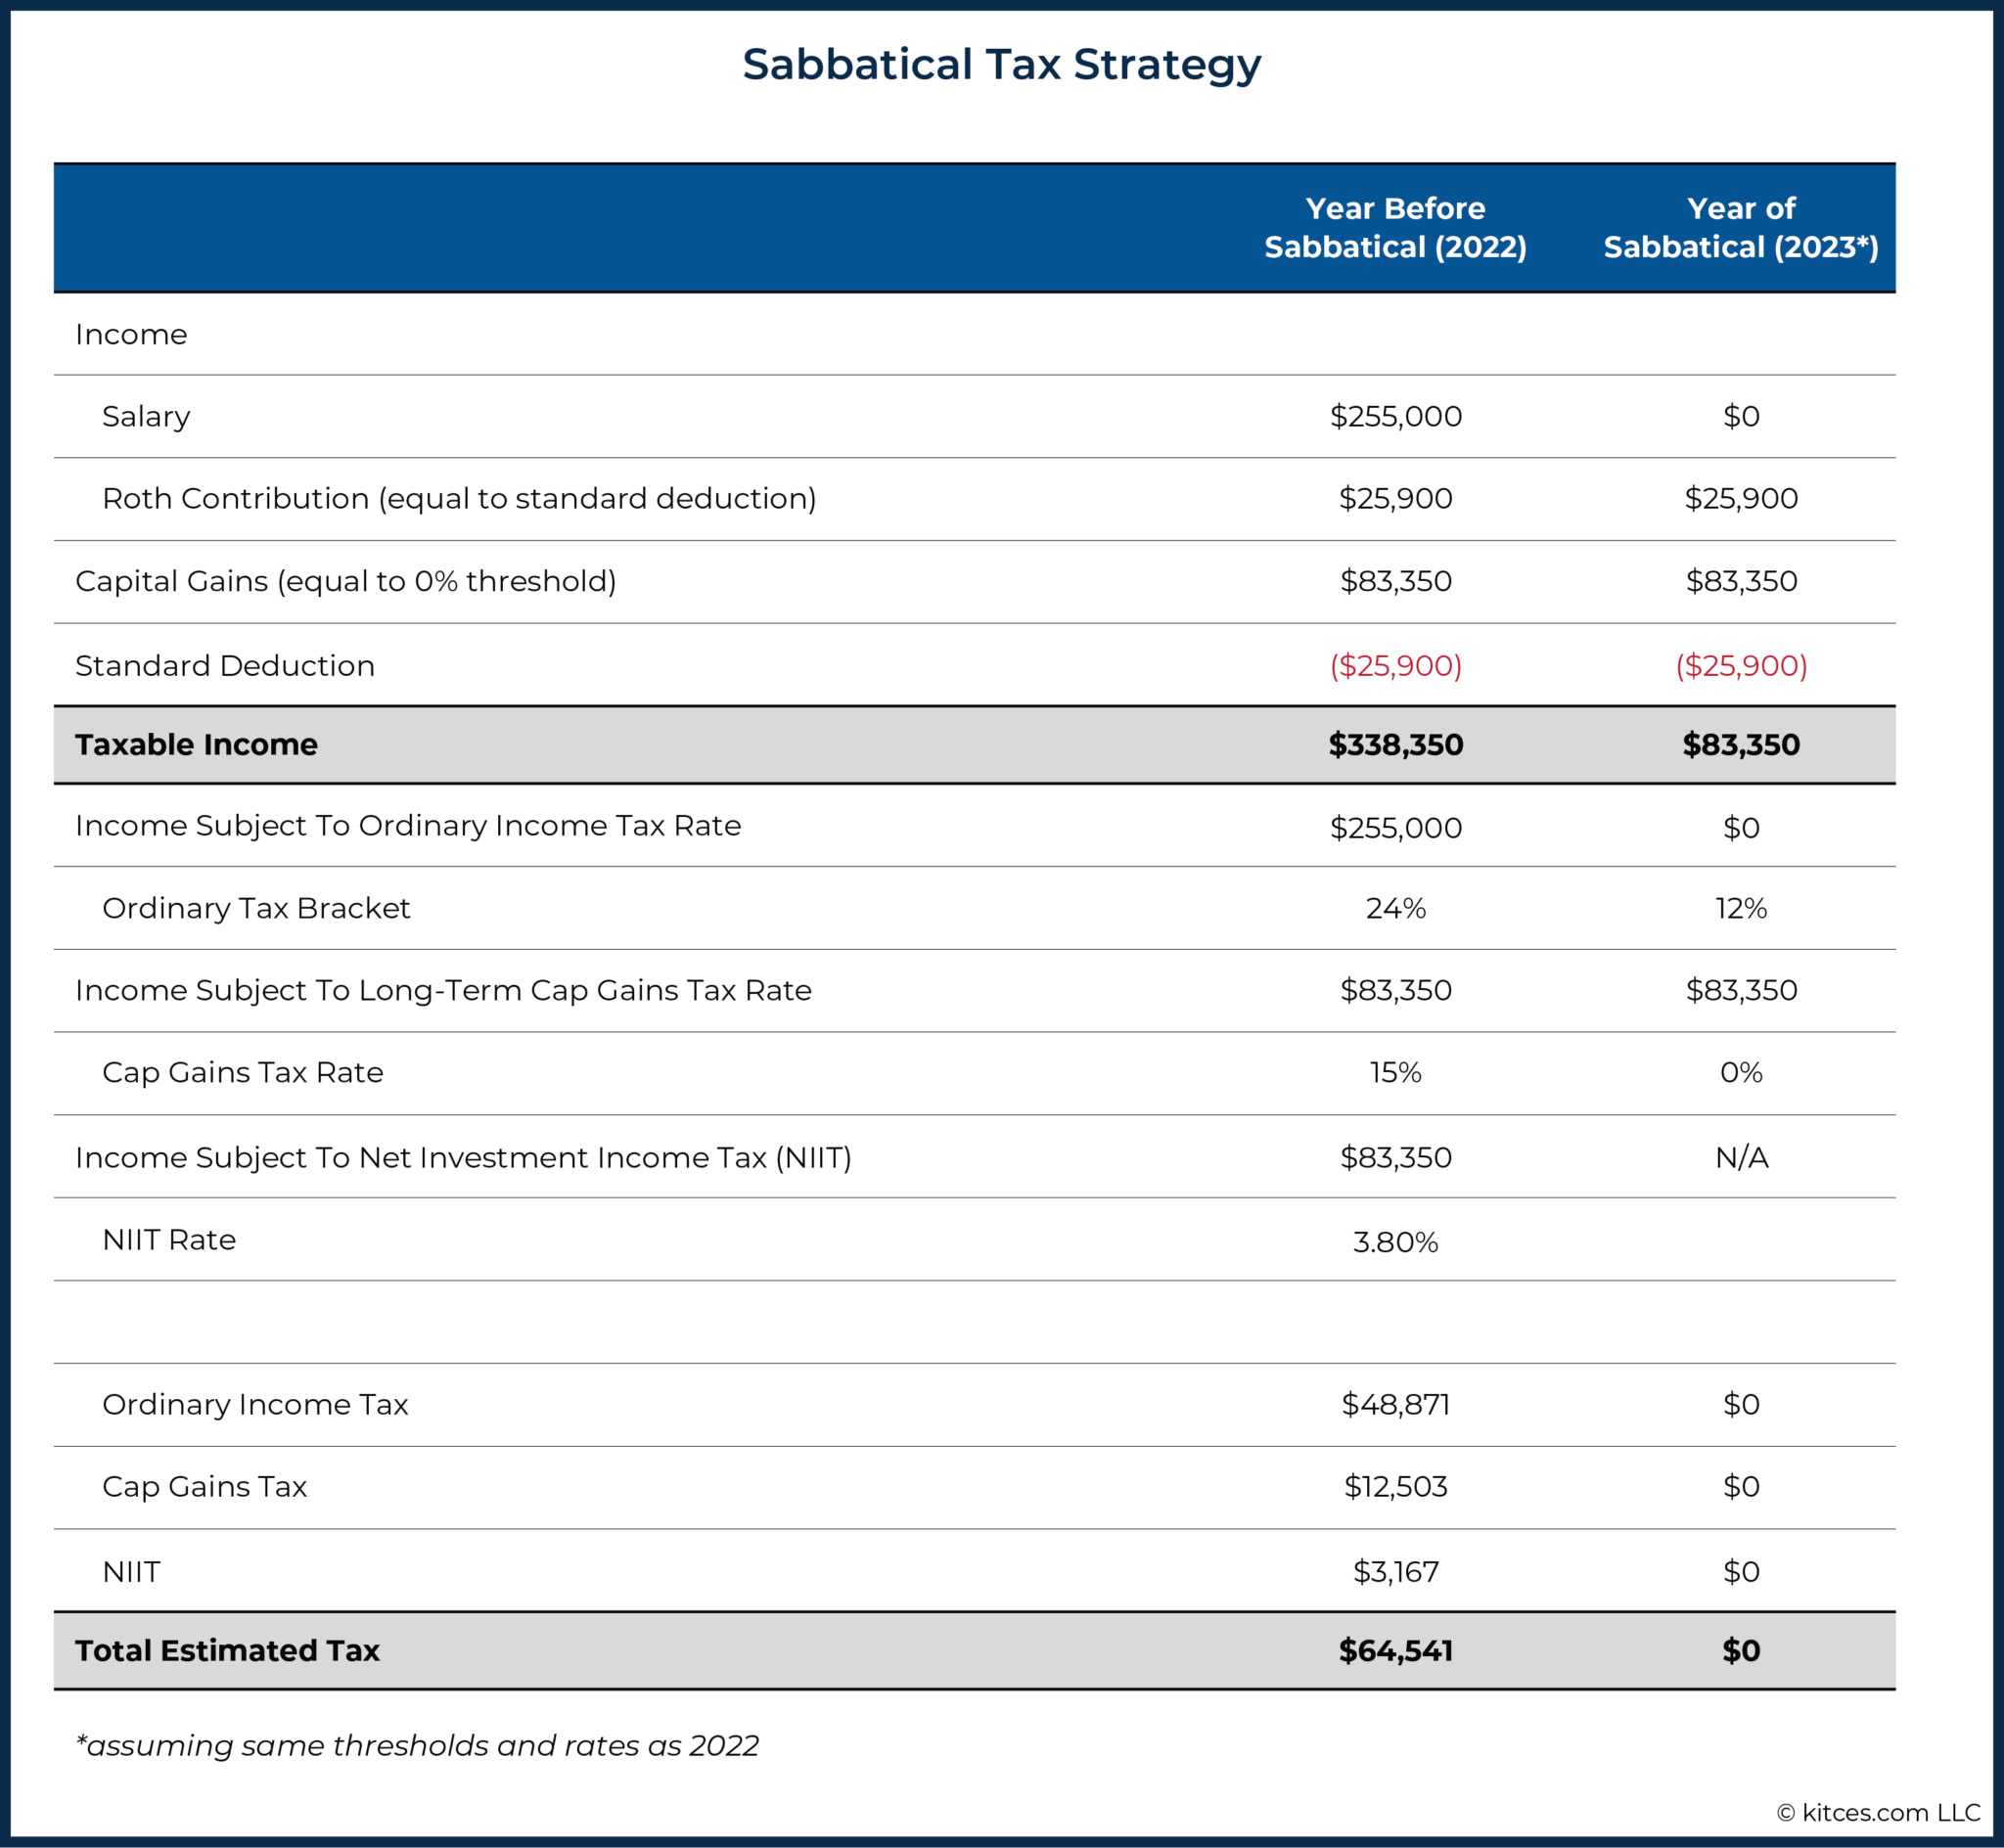This screenshot has height=1848, width=2004.
Task: Select the Cap Gains Tax Rate label
Action: pyautogui.click(x=243, y=1072)
